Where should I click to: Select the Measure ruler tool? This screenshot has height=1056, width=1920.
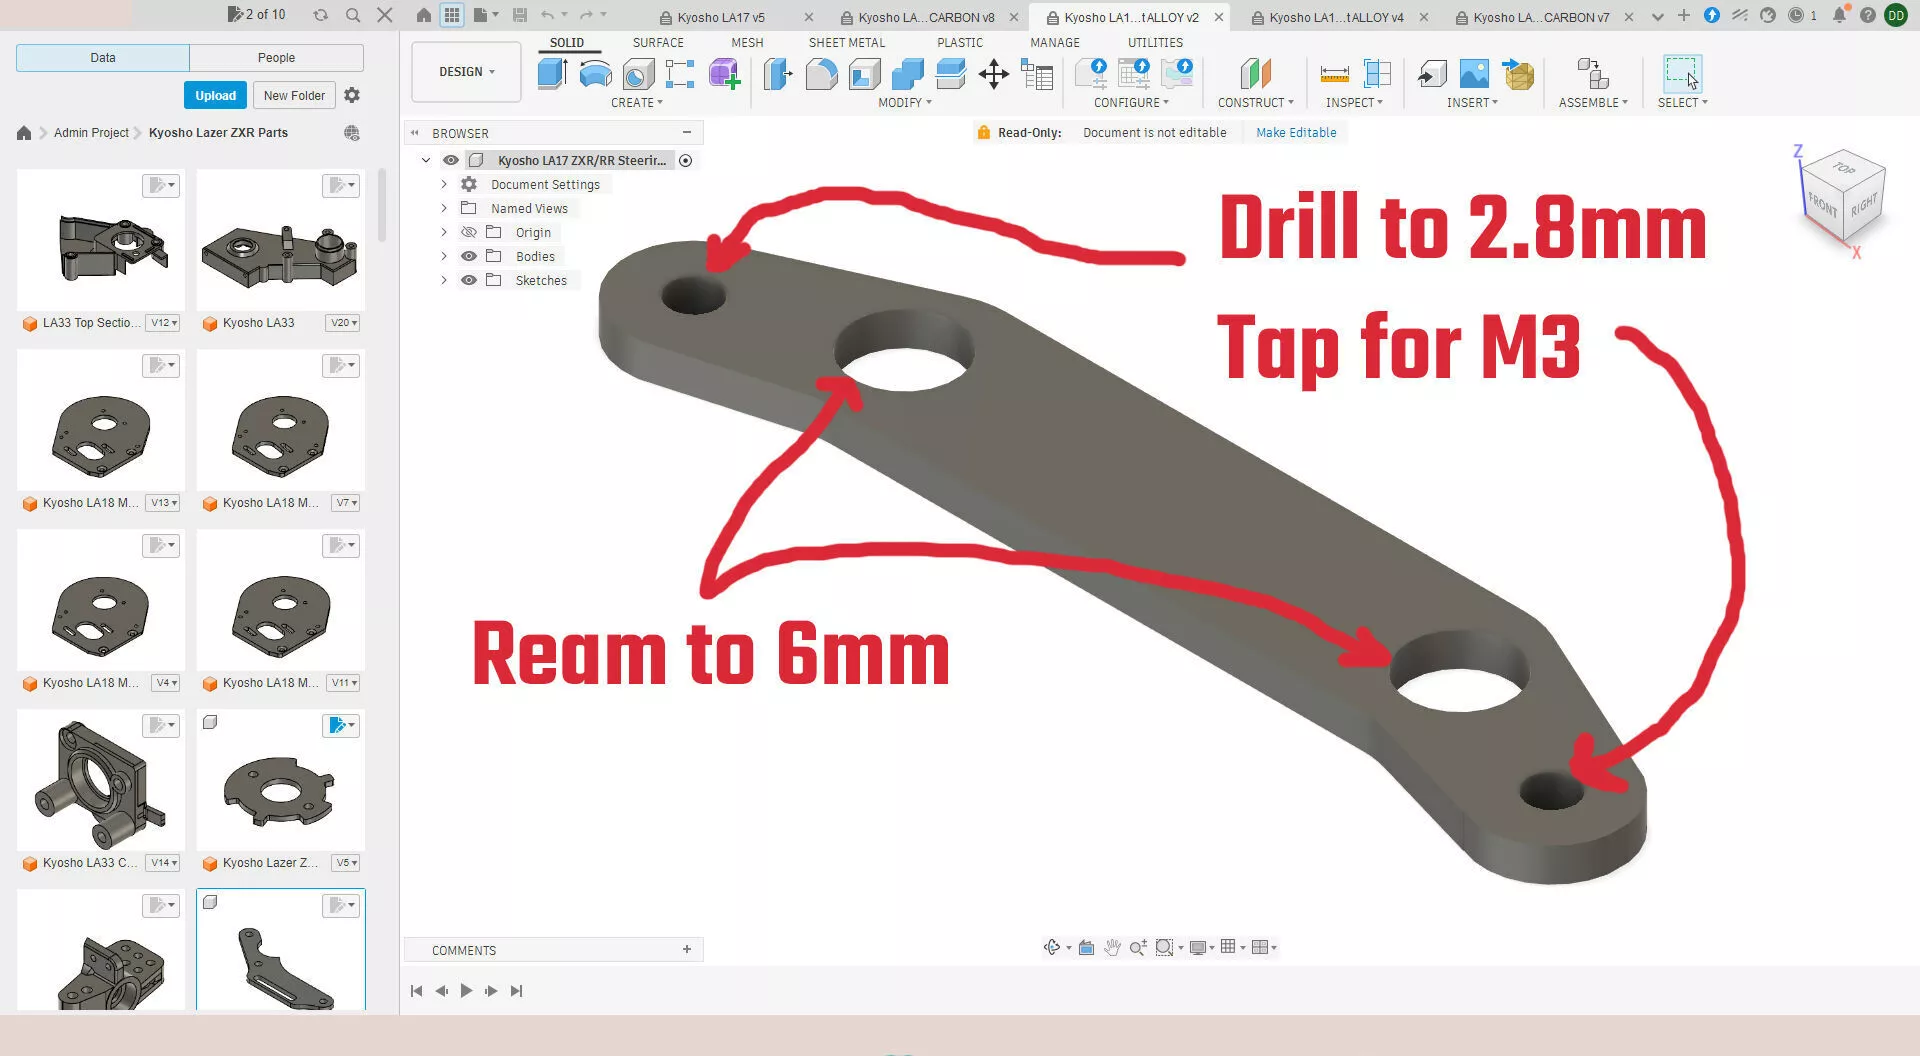(x=1334, y=74)
